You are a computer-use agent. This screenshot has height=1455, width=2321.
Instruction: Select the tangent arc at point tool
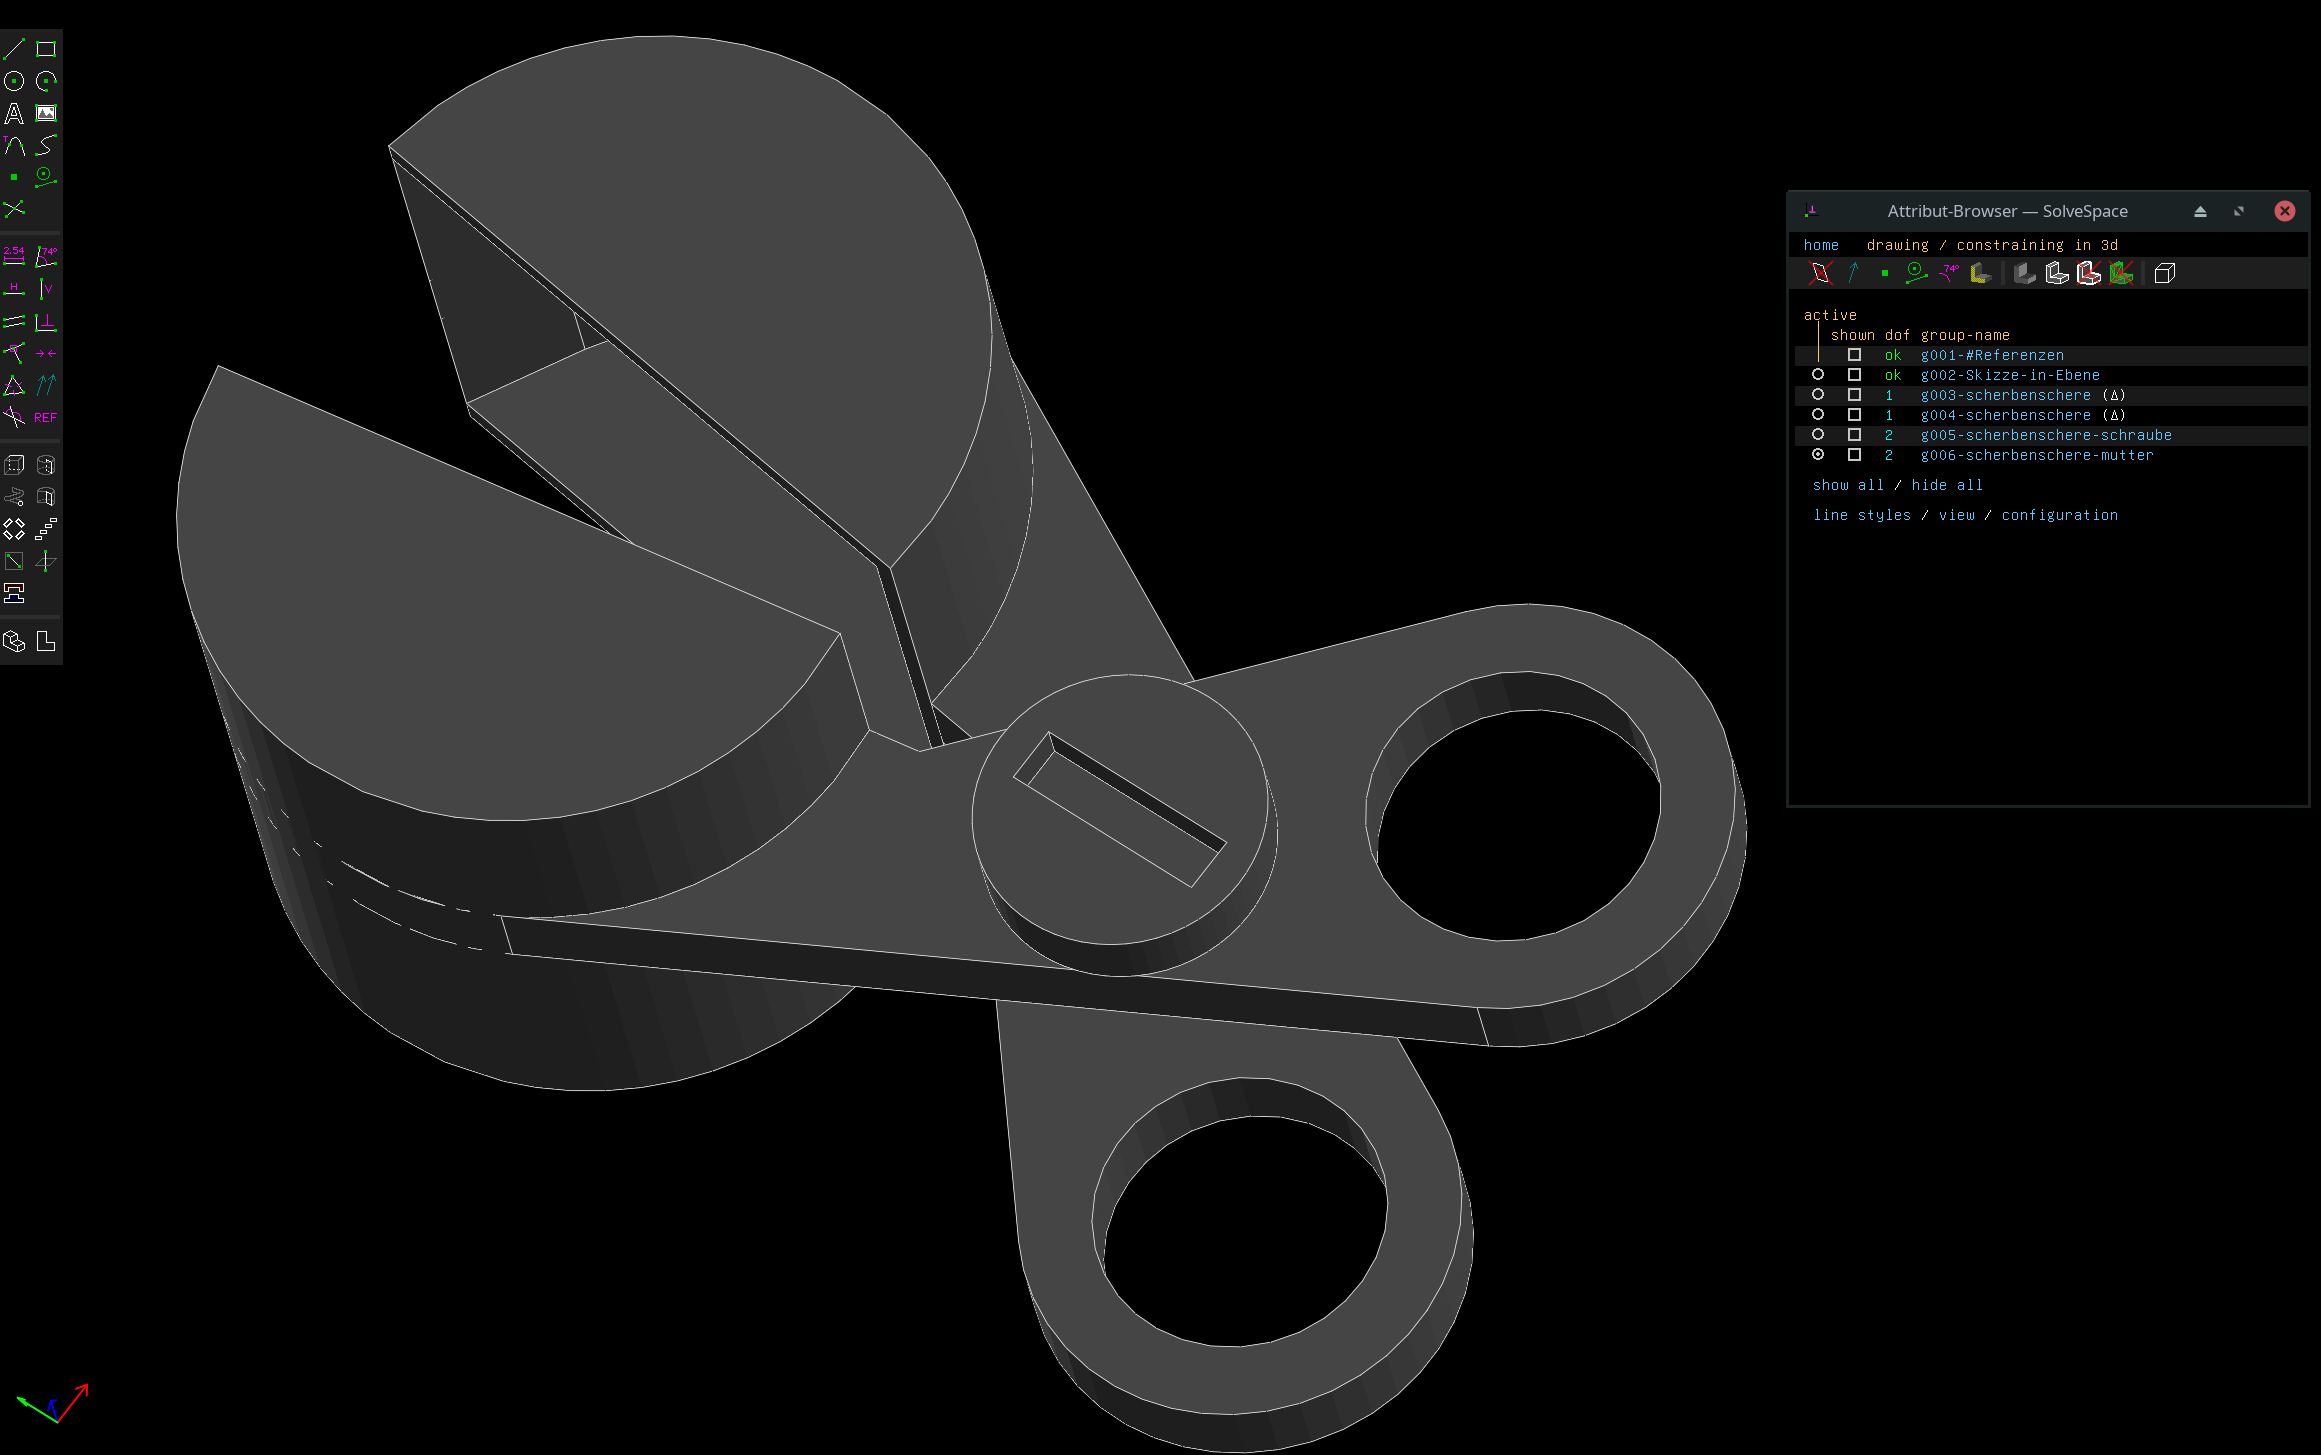point(14,145)
